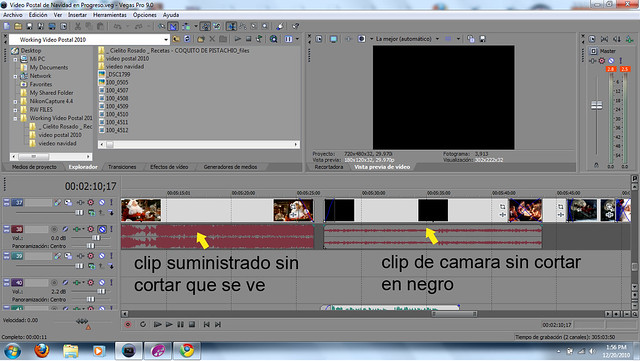Pause playback in the transport bar
640x361 pixels.
[x=180, y=325]
